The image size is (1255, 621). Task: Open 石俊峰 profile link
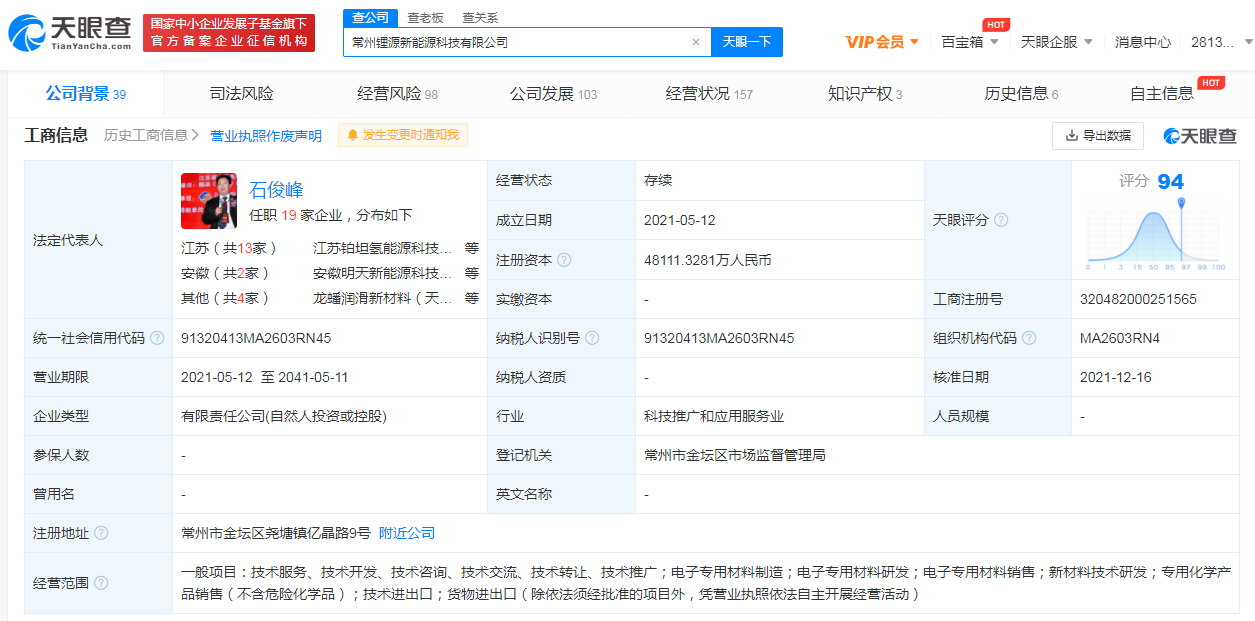pyautogui.click(x=276, y=190)
